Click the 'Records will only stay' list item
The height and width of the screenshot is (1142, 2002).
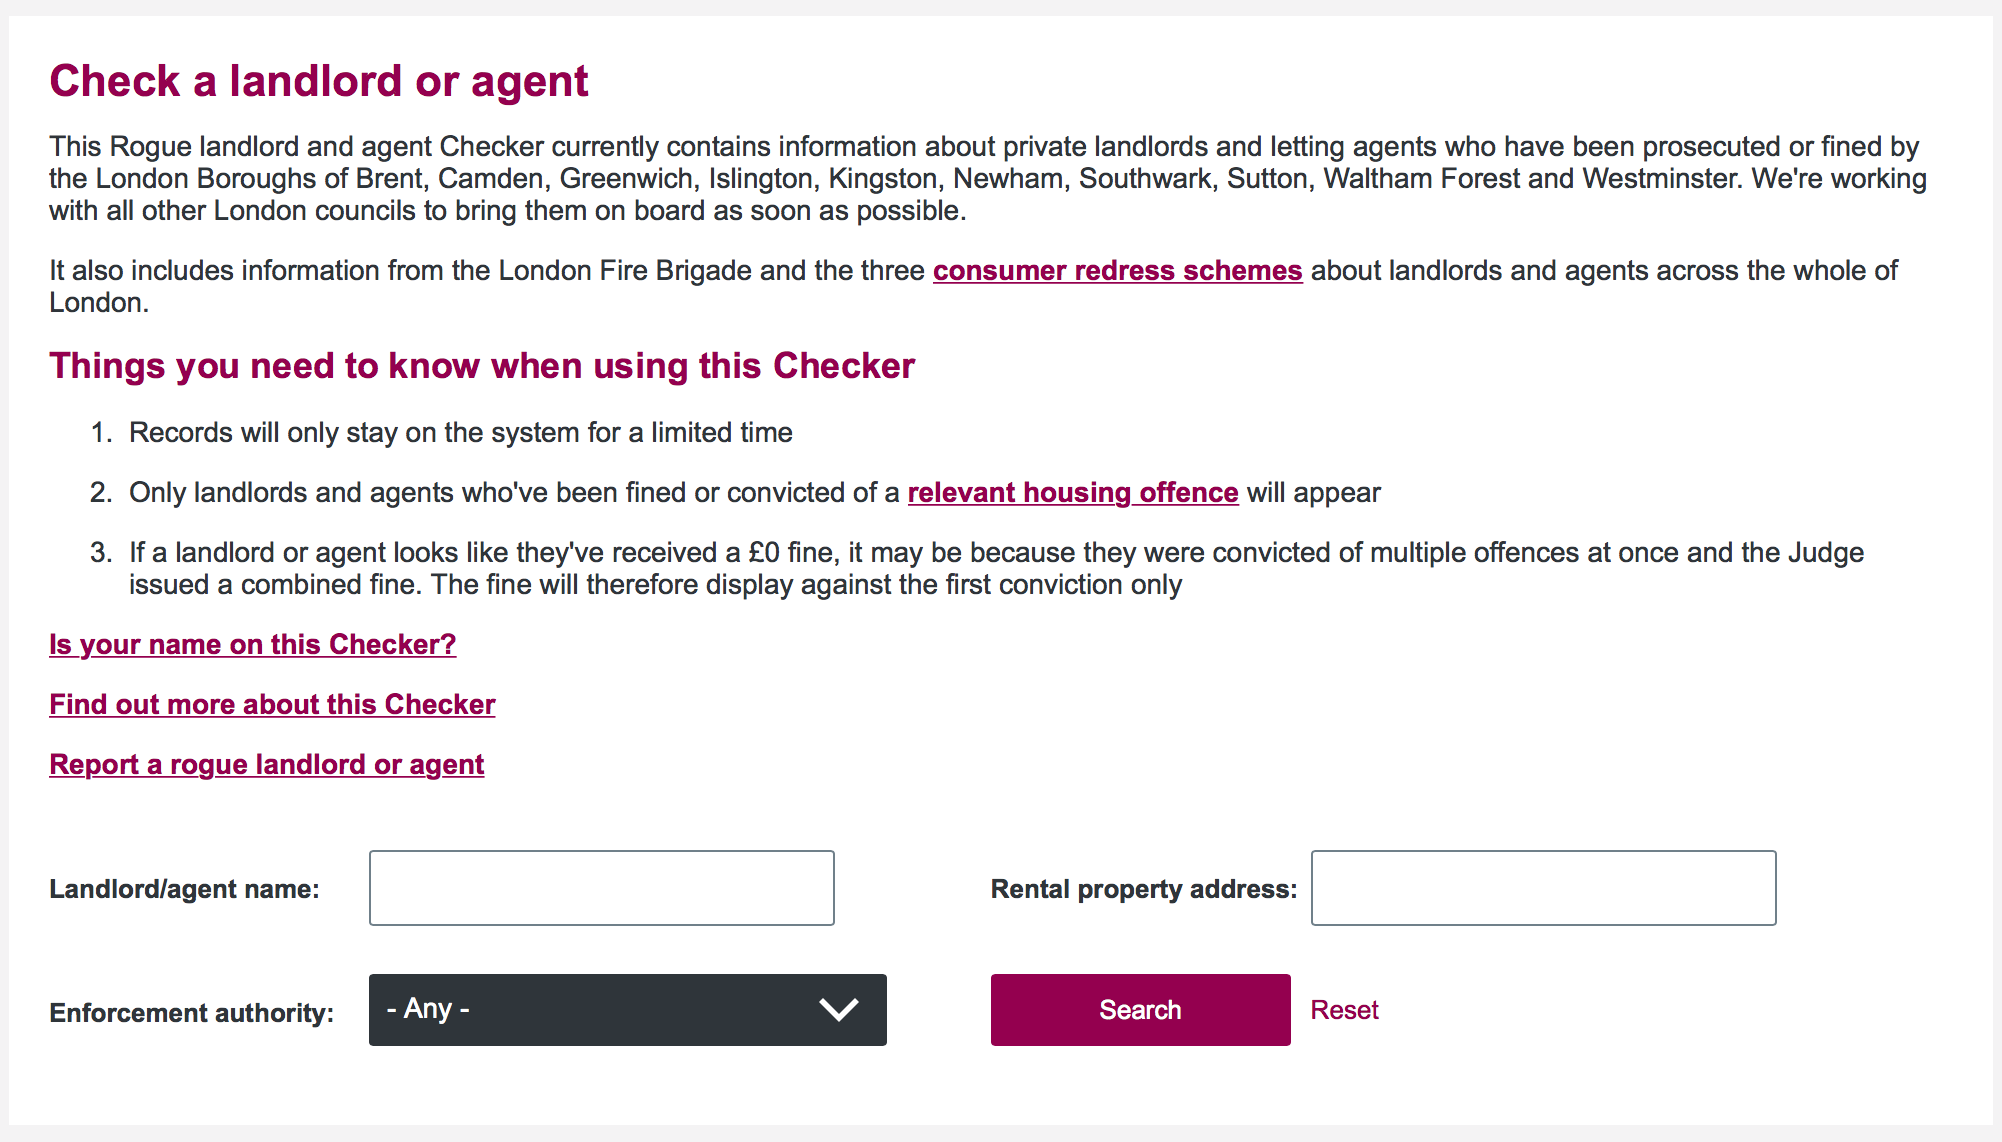(x=460, y=433)
